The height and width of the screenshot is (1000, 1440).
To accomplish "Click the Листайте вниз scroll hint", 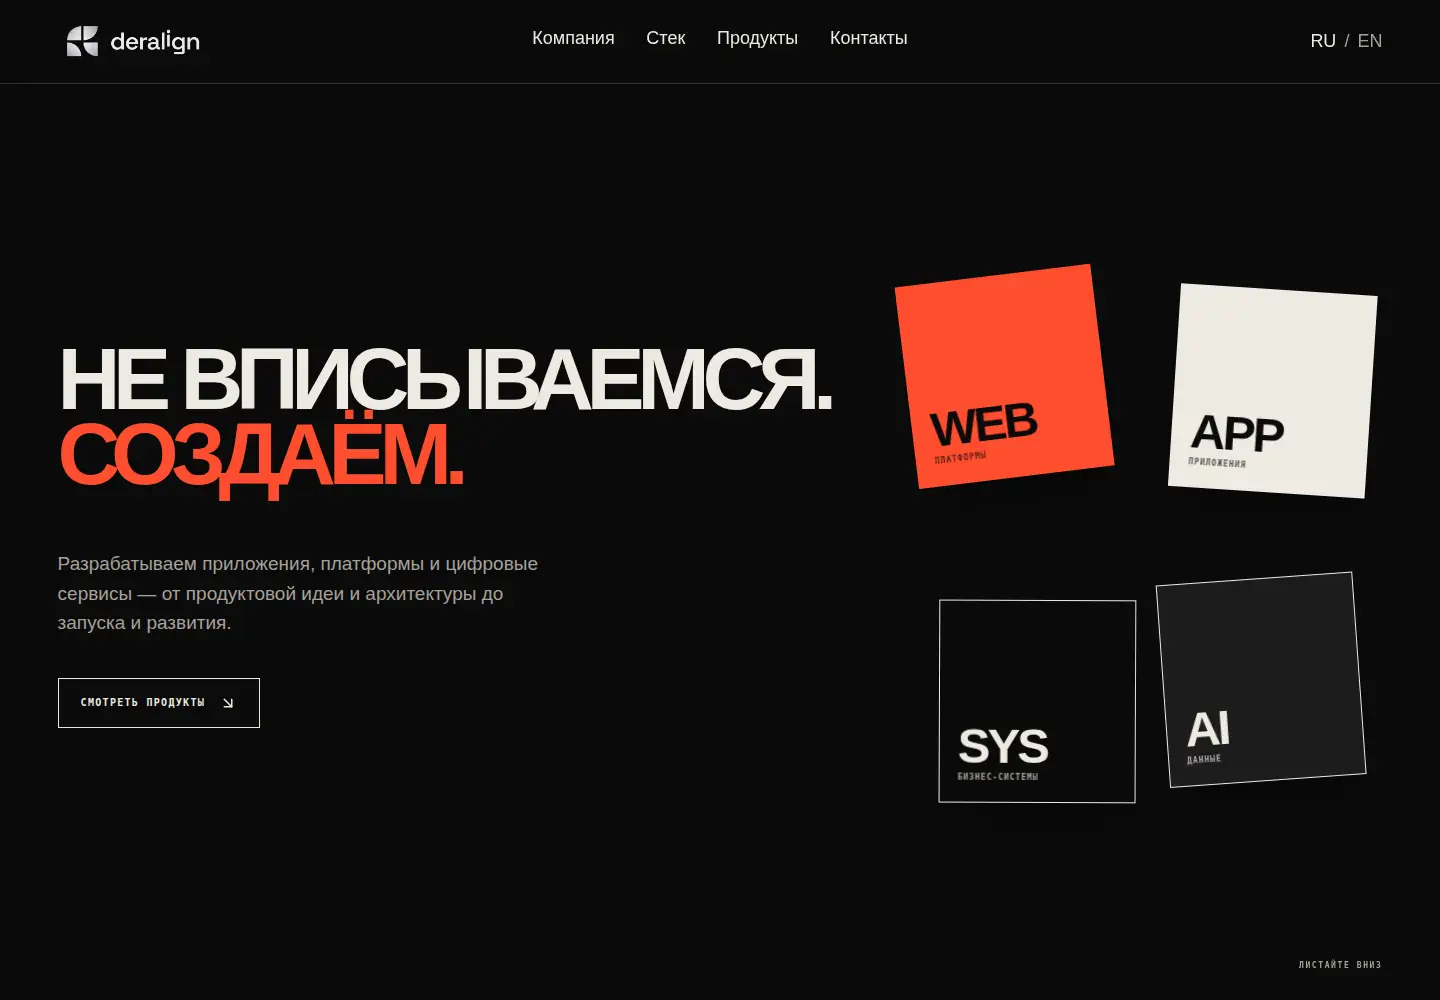I will click(1340, 965).
